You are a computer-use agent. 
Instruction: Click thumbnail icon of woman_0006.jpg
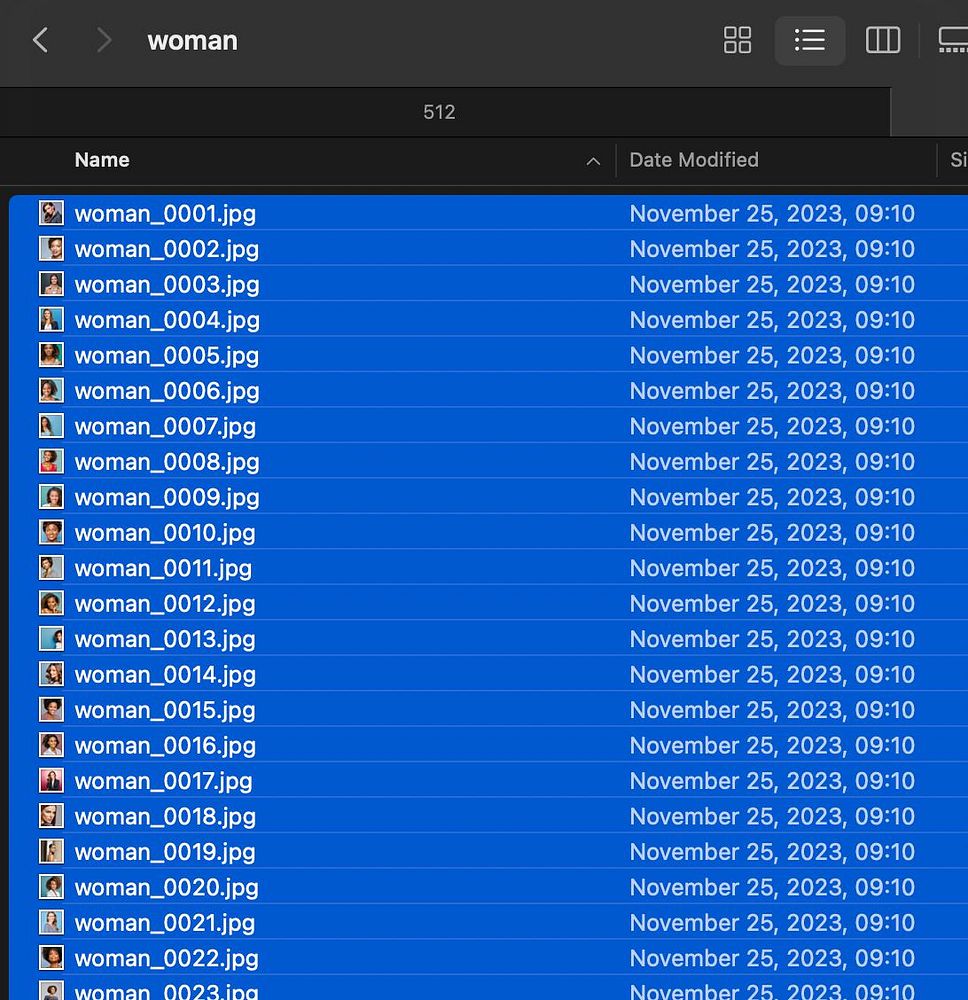click(51, 390)
